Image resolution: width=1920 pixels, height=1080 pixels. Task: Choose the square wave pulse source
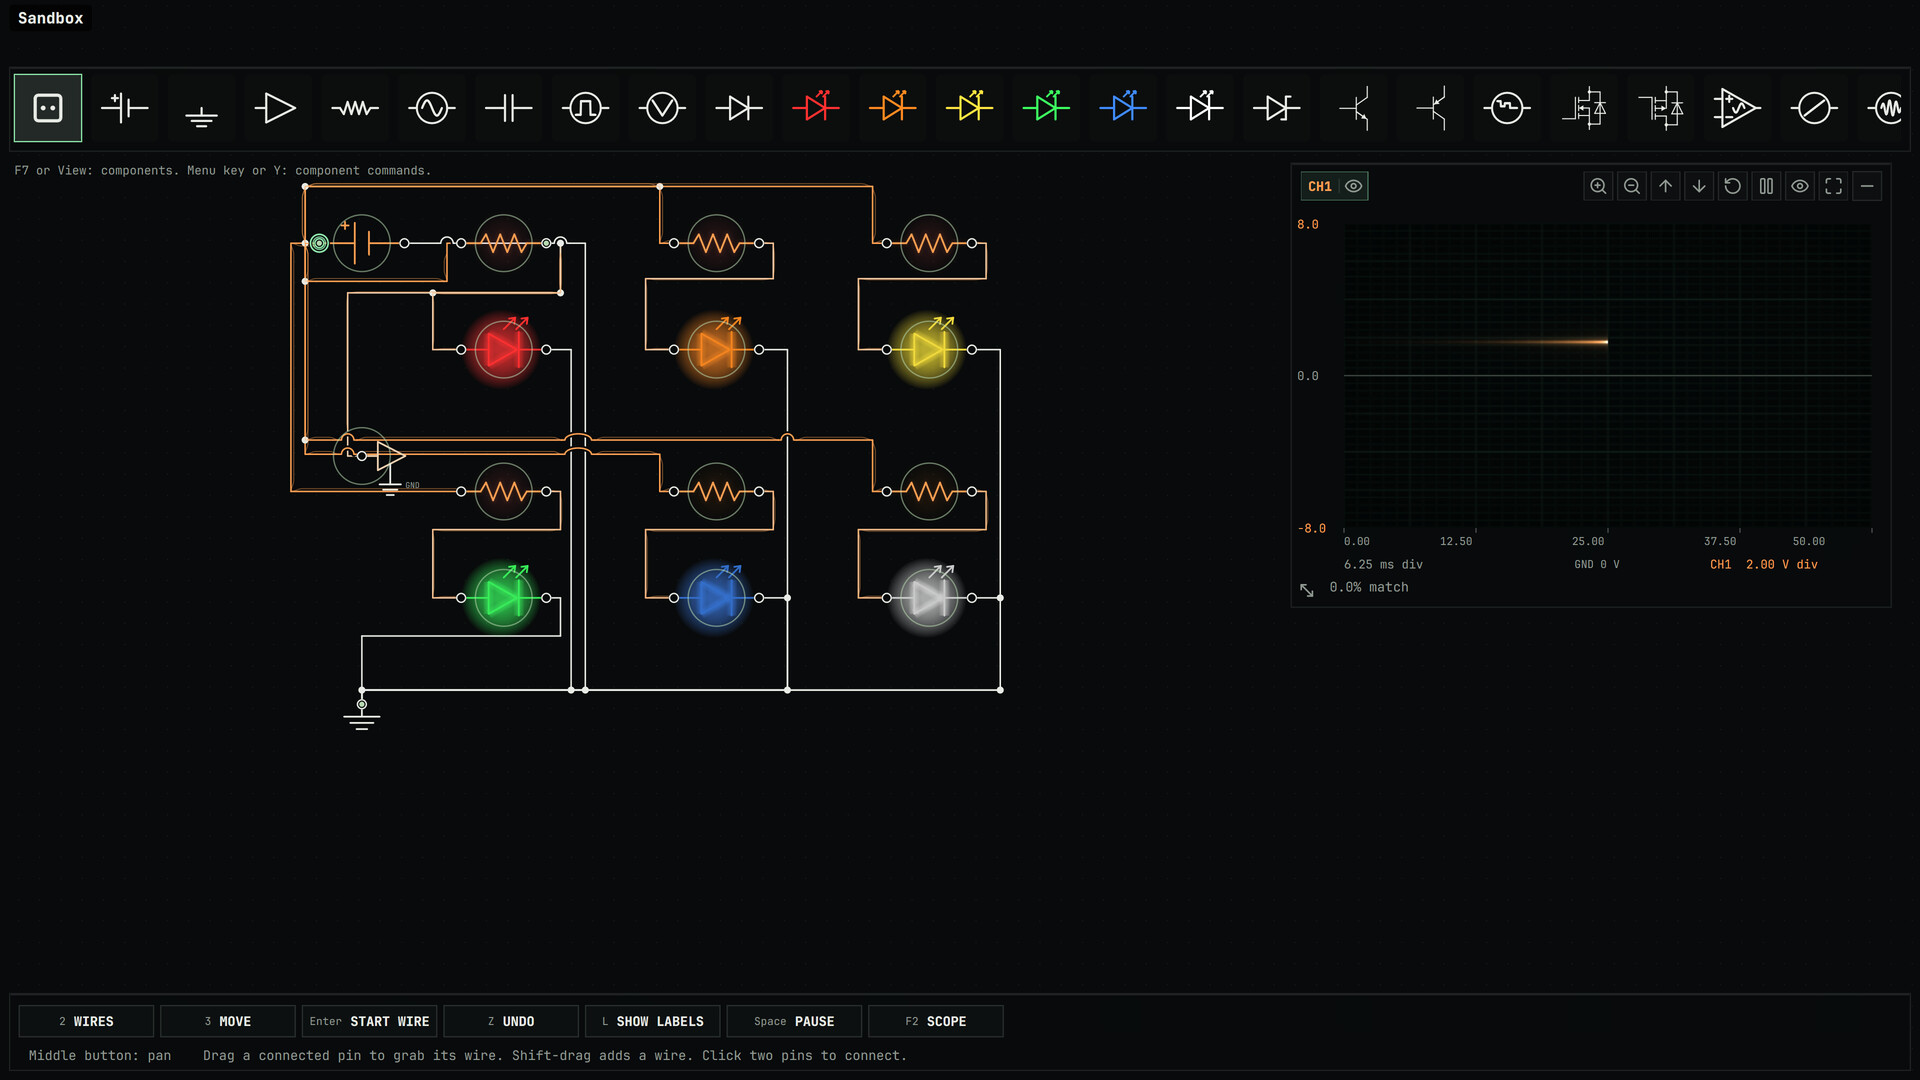[585, 108]
